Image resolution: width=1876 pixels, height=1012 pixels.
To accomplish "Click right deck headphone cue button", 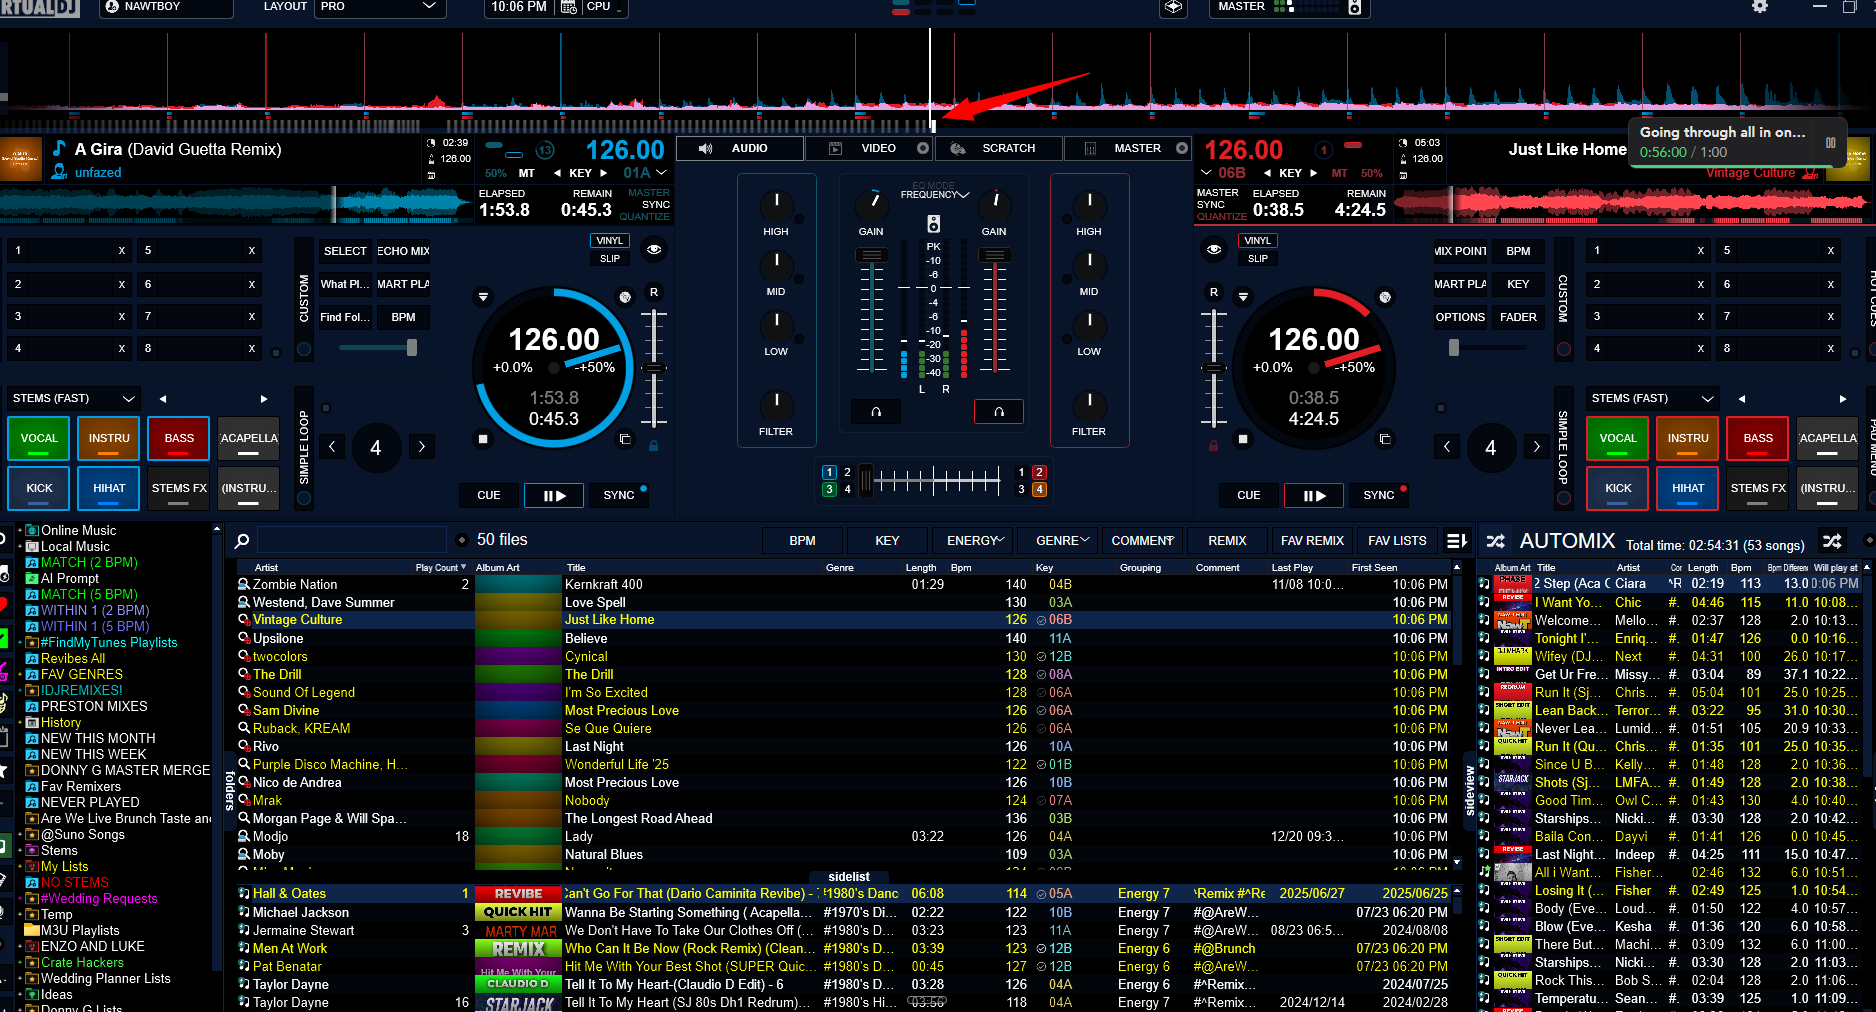I will pyautogui.click(x=998, y=412).
